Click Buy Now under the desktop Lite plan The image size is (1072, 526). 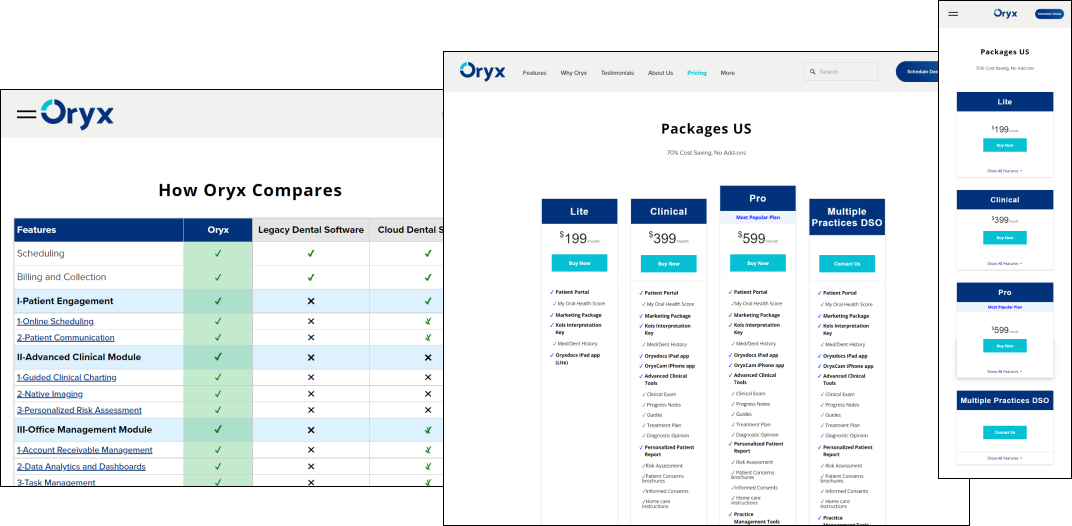(x=579, y=263)
